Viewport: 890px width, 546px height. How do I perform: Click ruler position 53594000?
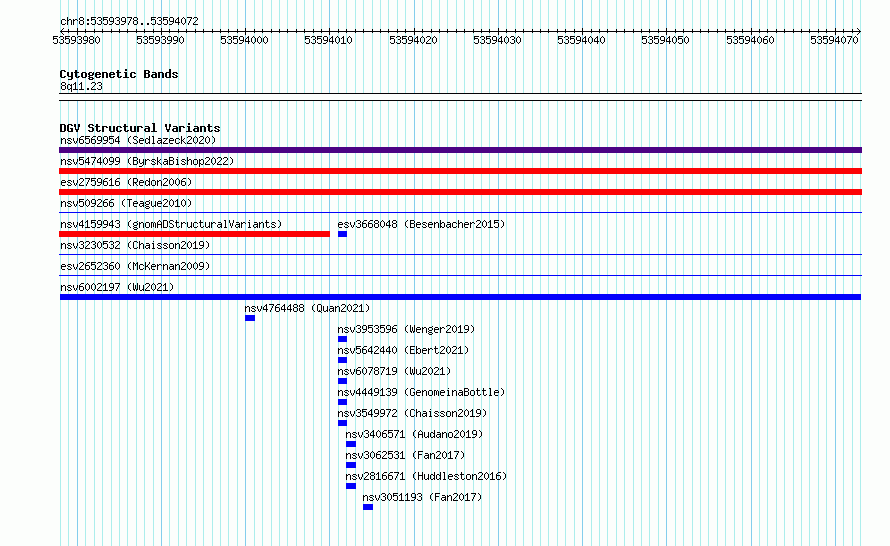point(244,40)
